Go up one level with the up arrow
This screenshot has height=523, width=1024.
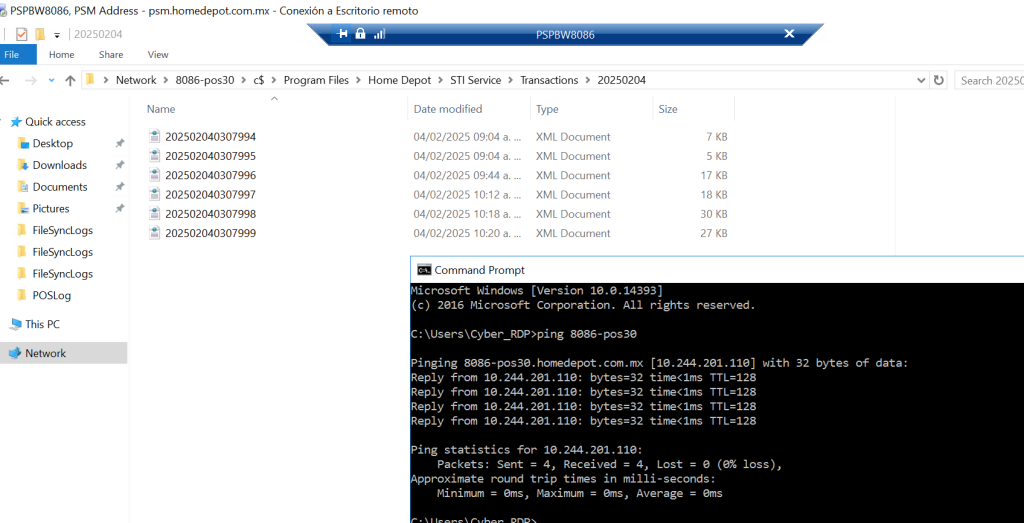(71, 80)
